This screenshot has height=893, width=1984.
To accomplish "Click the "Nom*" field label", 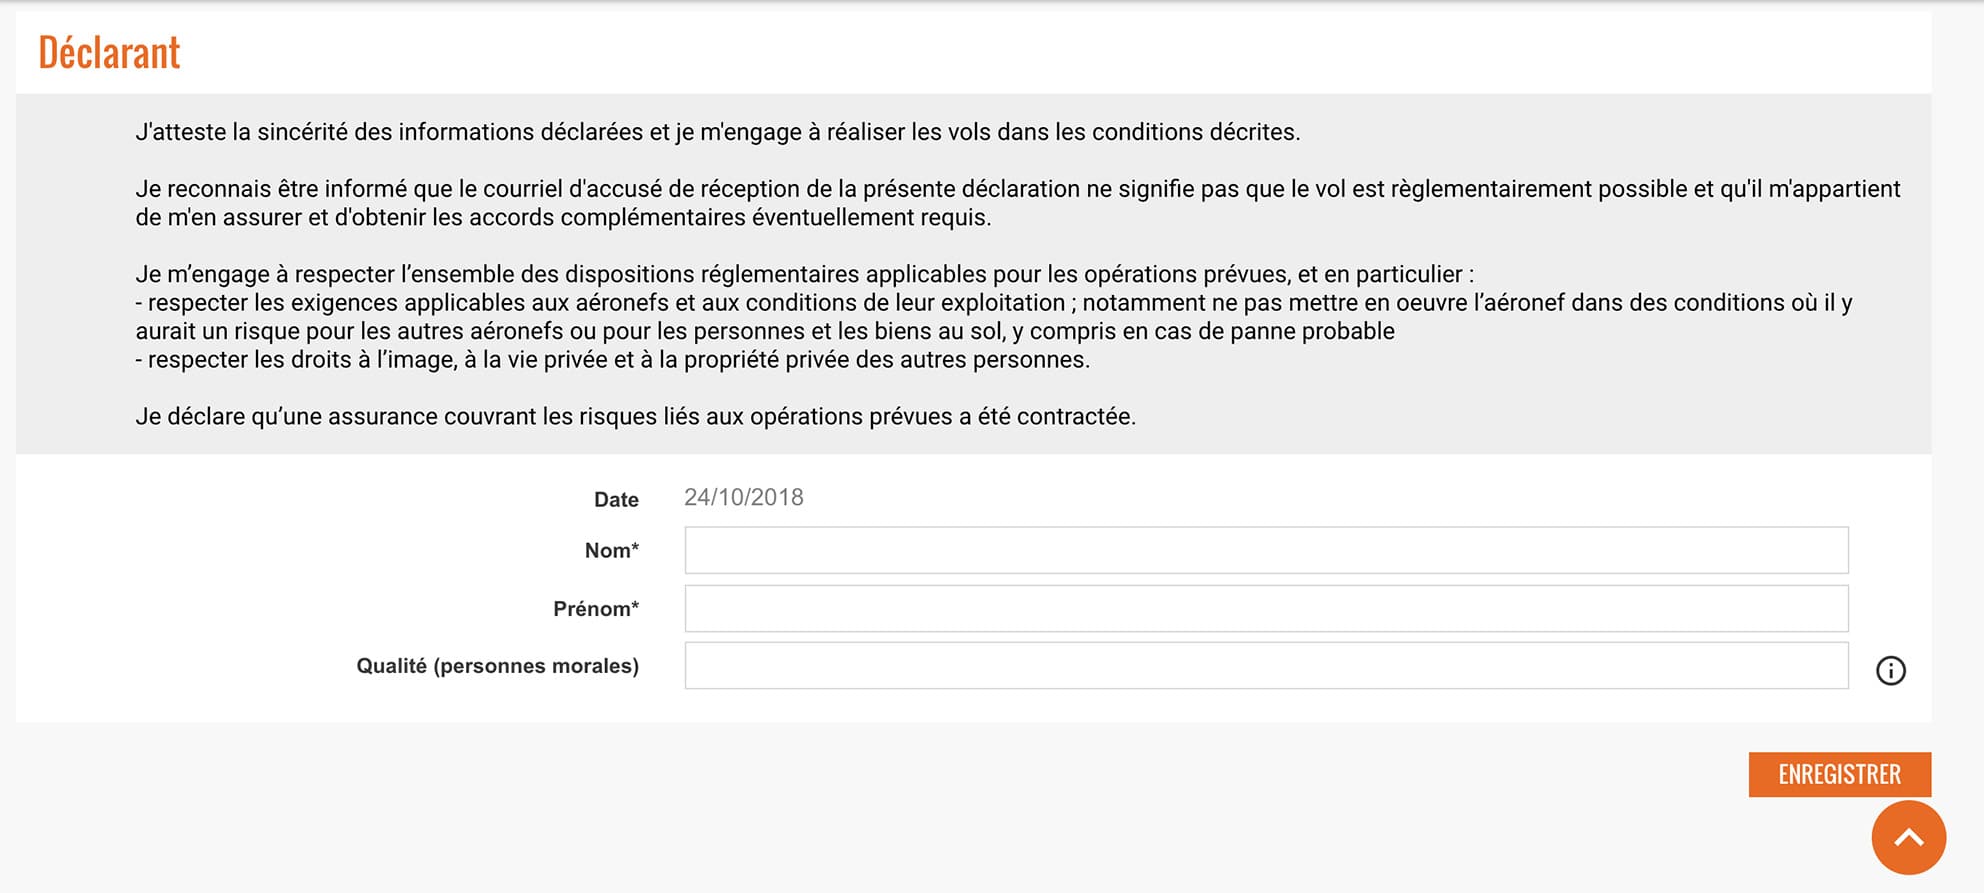I will [x=611, y=550].
